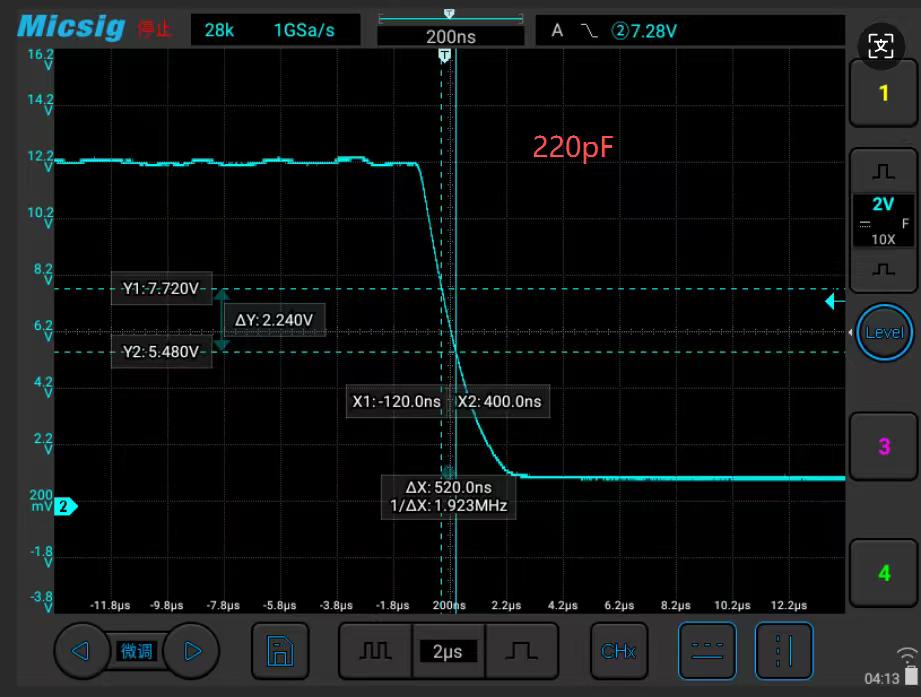921x697 pixels.
Task: Open the 2µs timebase selector
Action: [x=447, y=652]
